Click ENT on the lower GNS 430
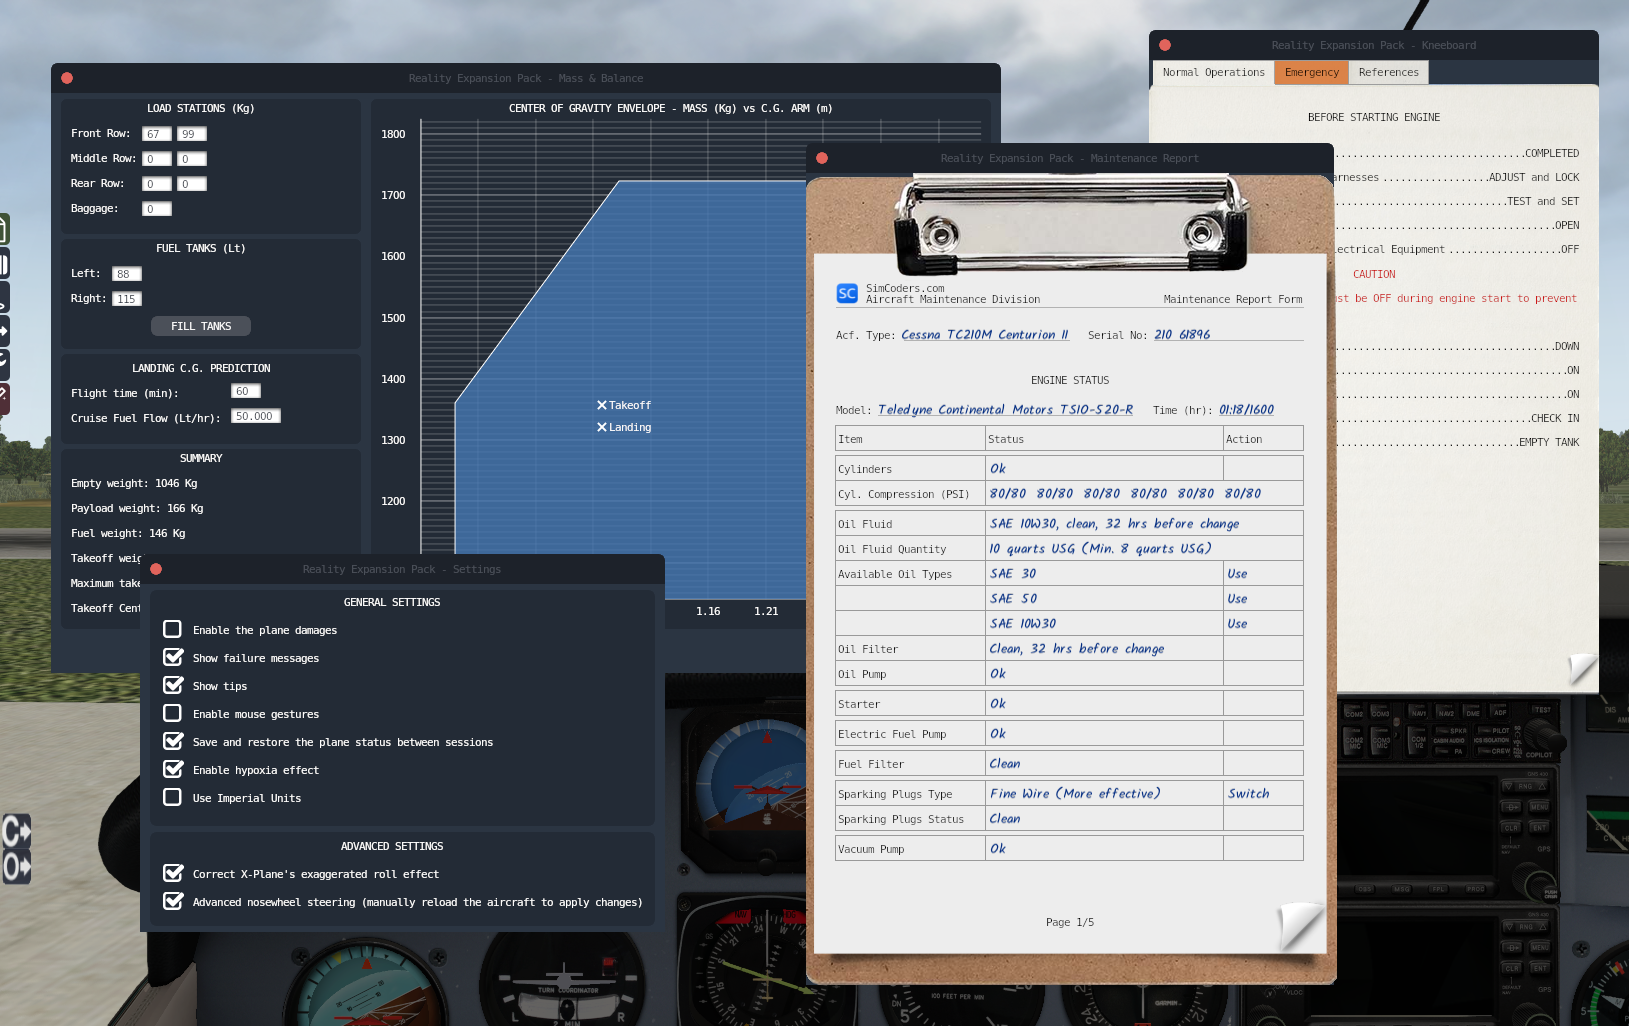 [1539, 968]
